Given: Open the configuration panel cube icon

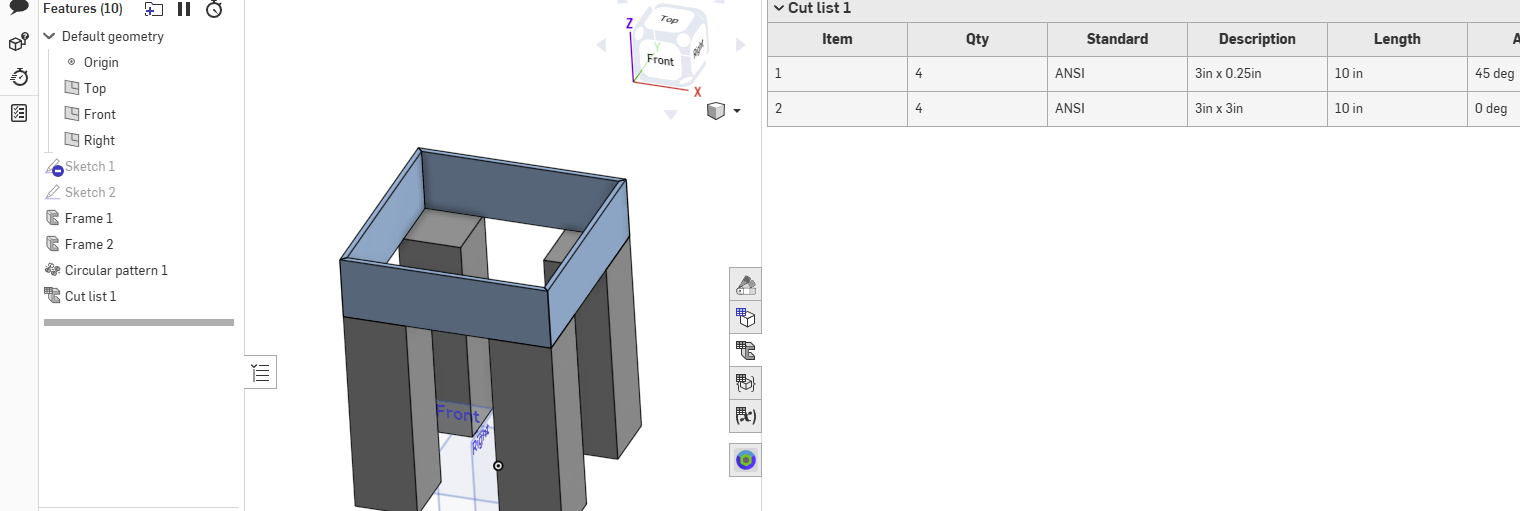Looking at the screenshot, I should coord(19,42).
